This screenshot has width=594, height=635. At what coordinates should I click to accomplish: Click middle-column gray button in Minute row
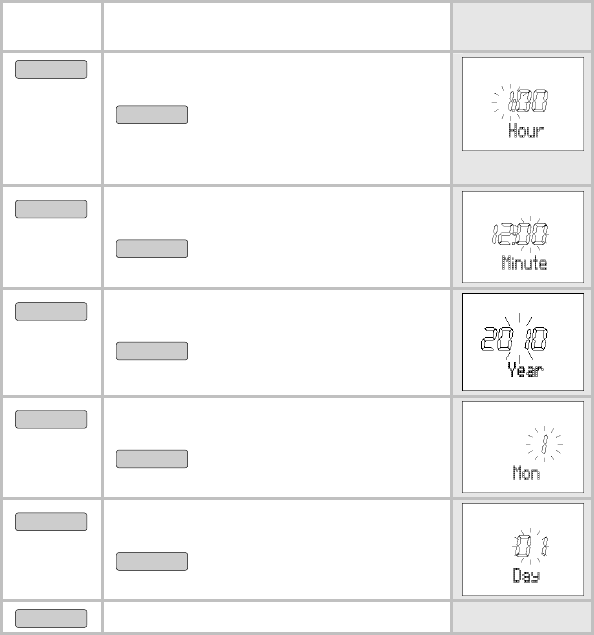click(x=152, y=248)
